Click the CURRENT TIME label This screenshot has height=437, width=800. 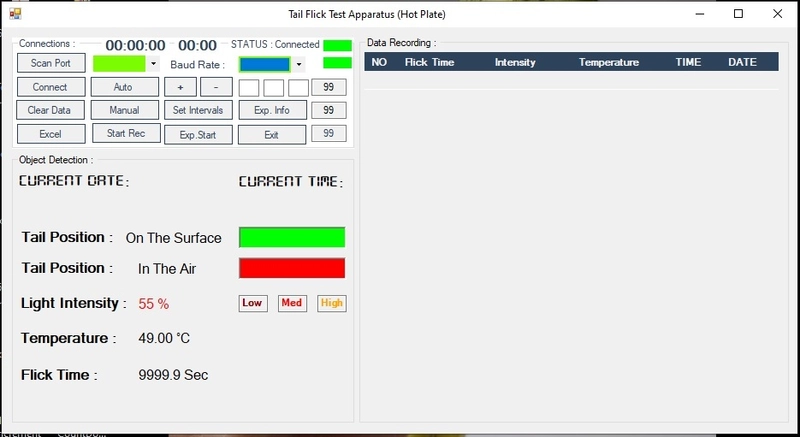[291, 182]
